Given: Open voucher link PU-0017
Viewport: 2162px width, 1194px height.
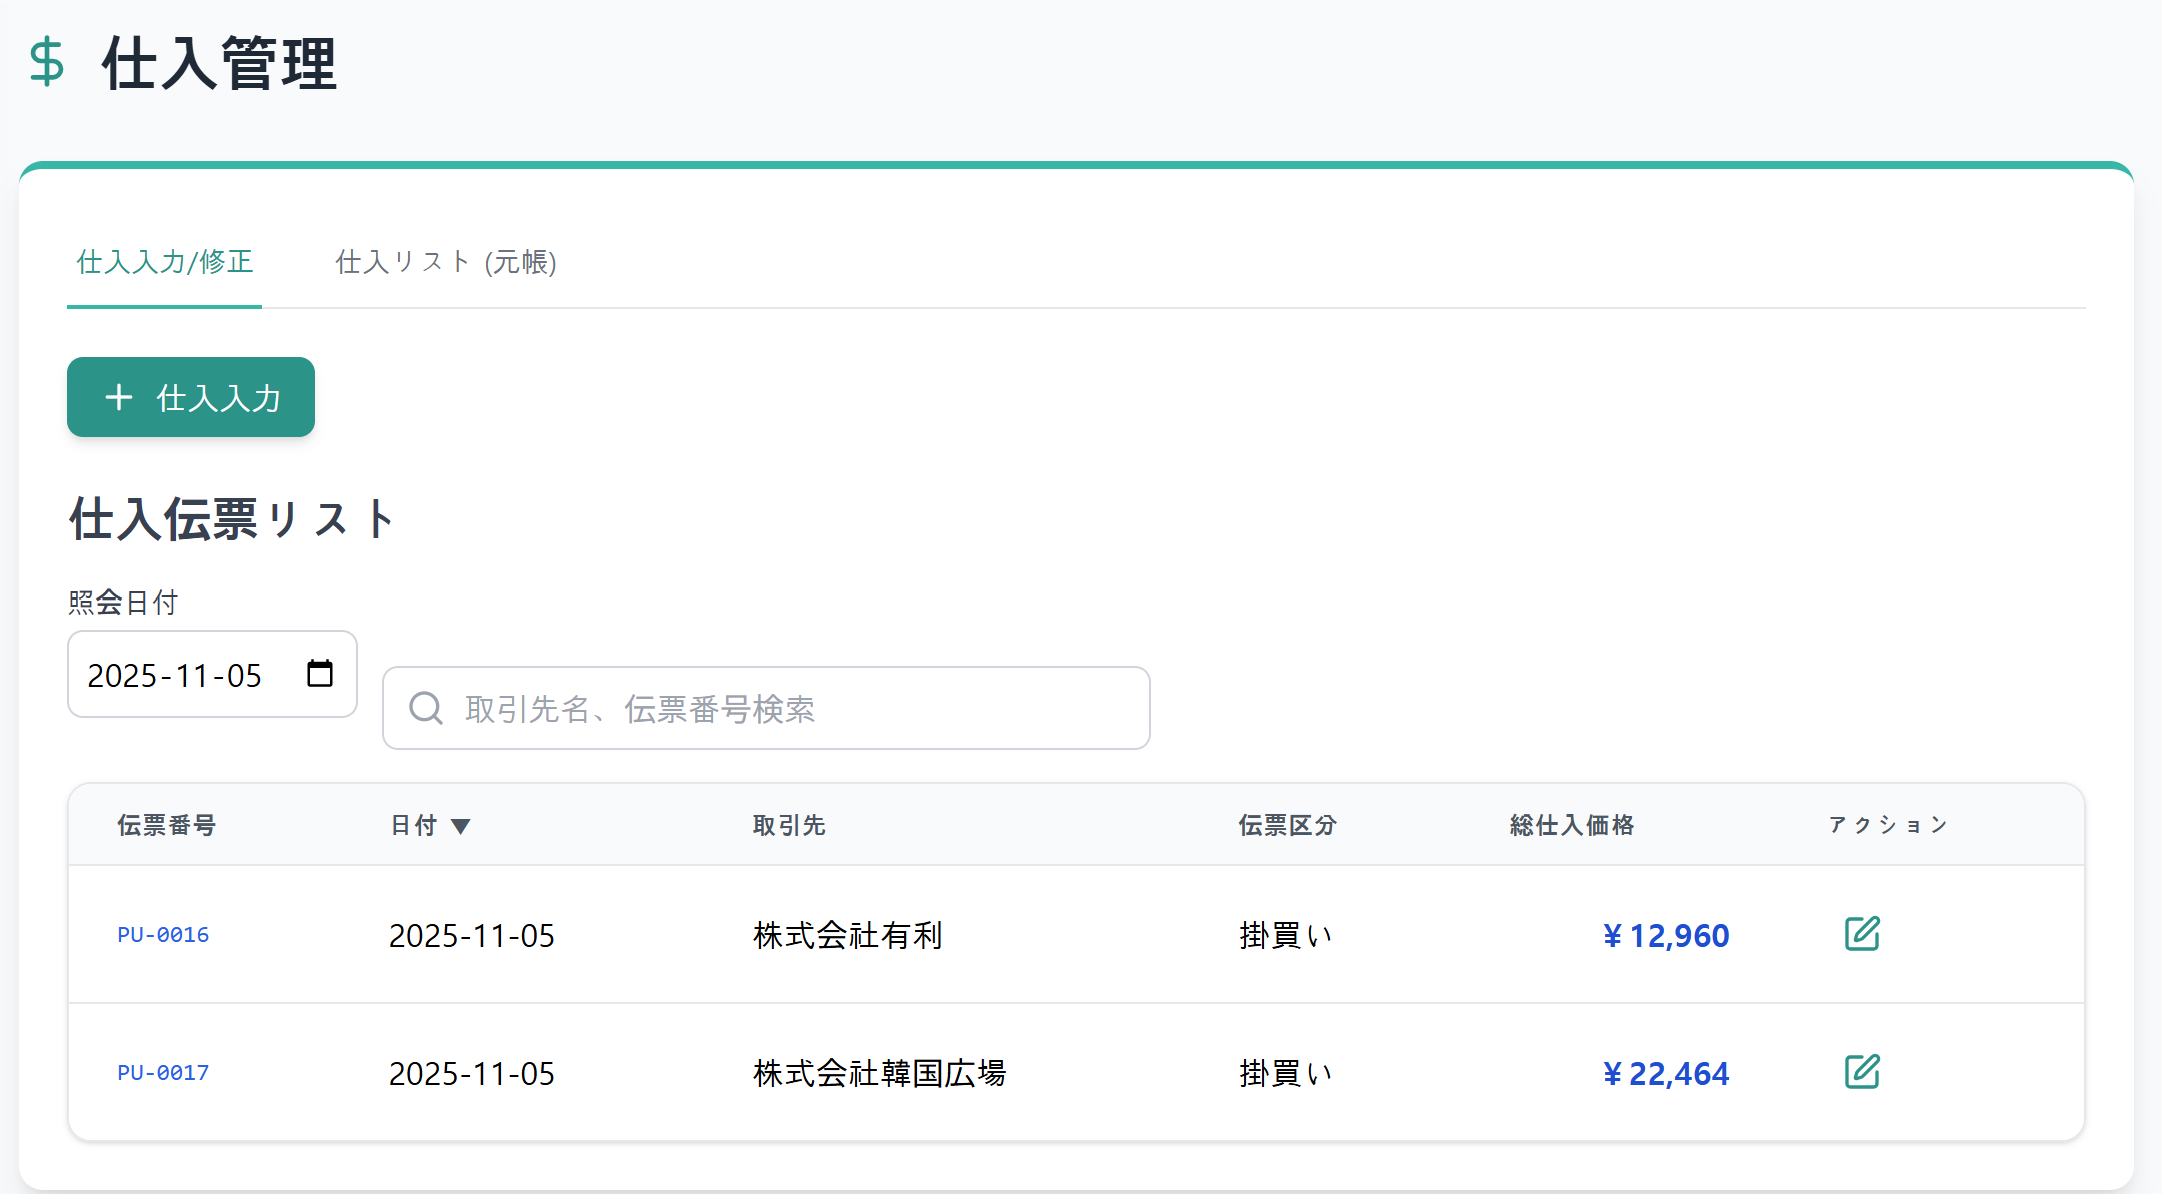Looking at the screenshot, I should 162,1072.
